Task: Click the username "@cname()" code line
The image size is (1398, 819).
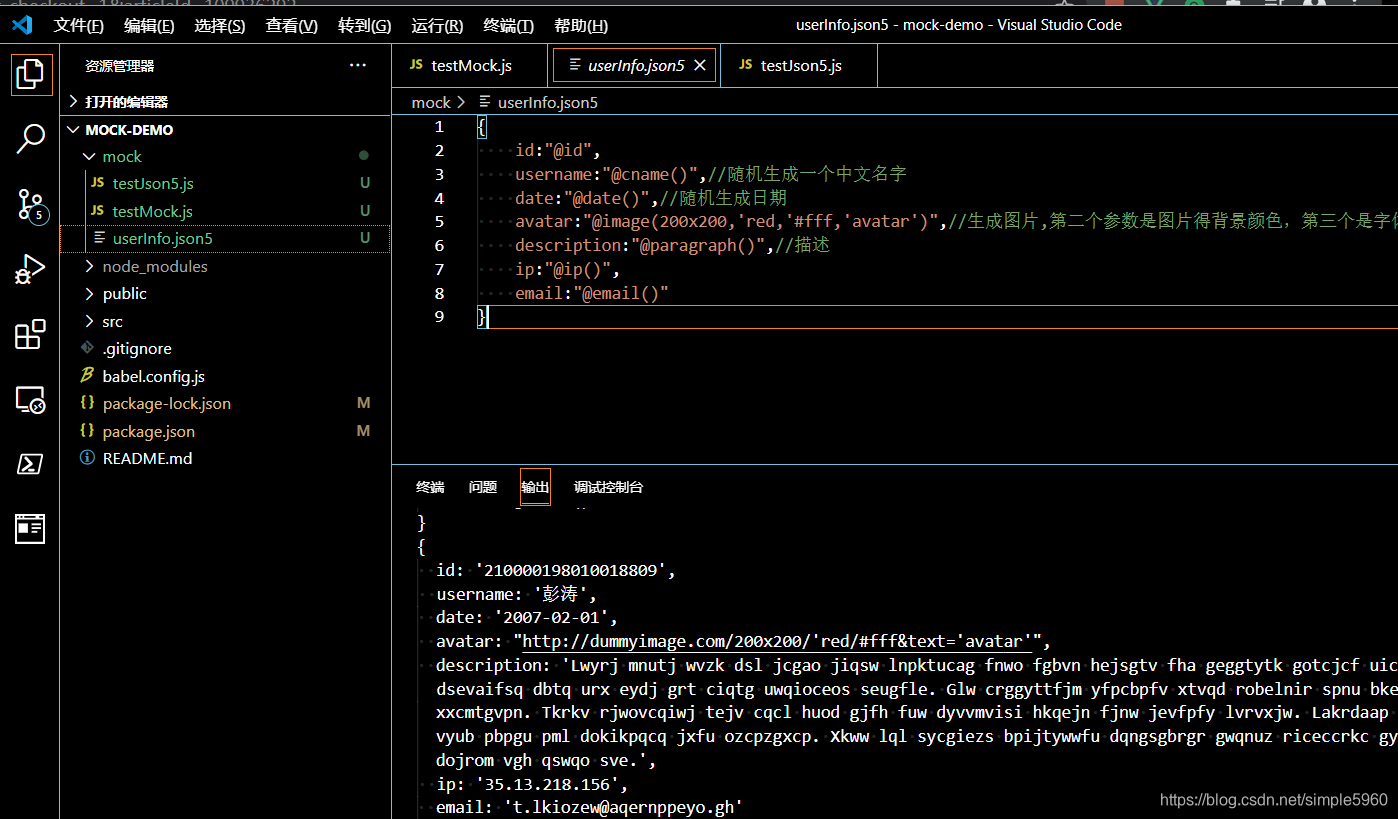Action: (710, 174)
